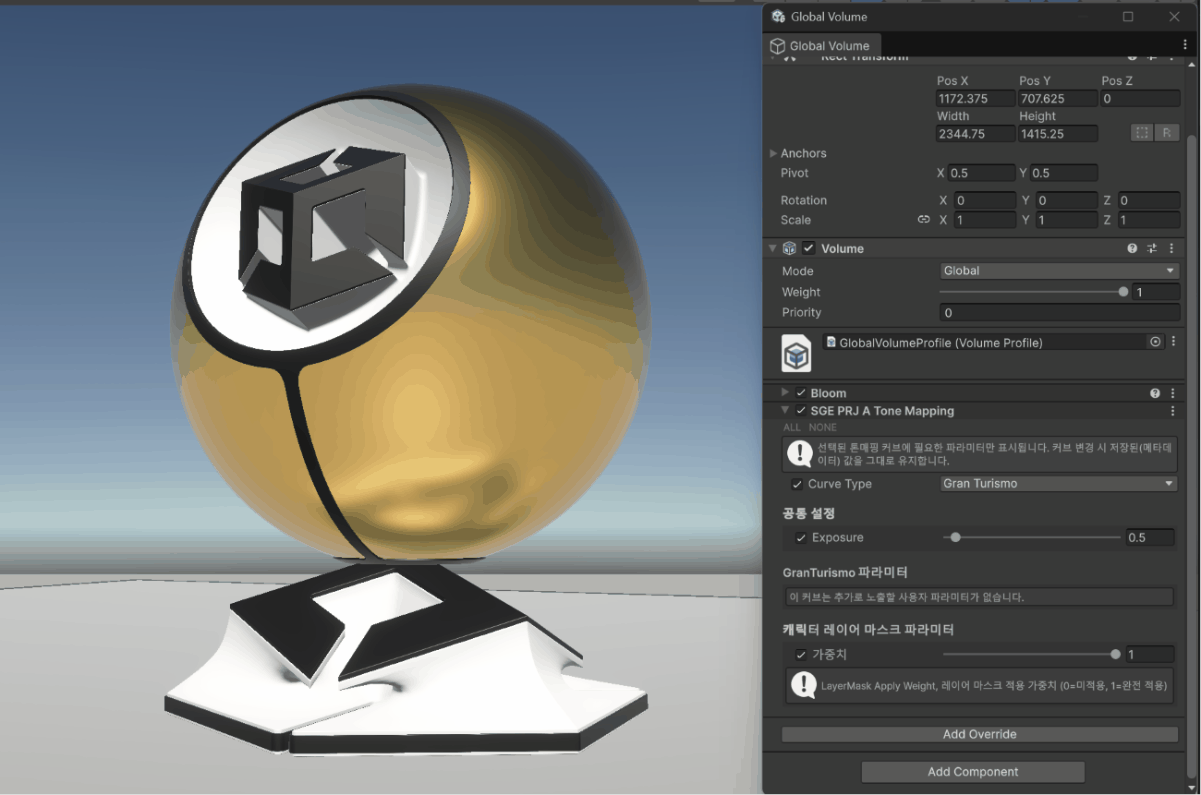Close the Global Volume window
The height and width of the screenshot is (795, 1201).
(1175, 16)
